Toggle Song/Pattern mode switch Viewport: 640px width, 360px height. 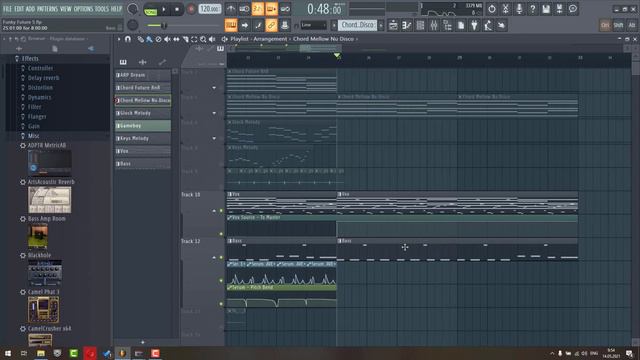(151, 9)
